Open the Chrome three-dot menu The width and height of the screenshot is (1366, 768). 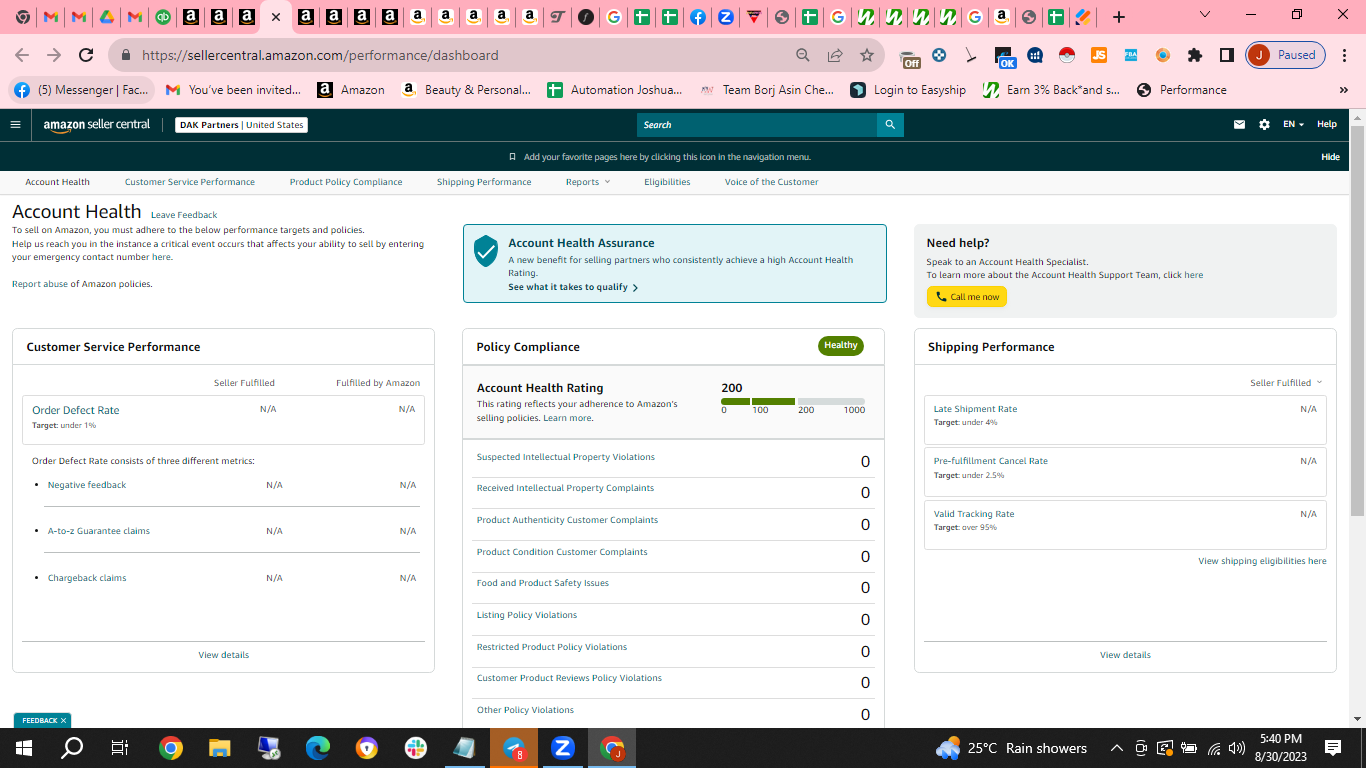point(1345,55)
